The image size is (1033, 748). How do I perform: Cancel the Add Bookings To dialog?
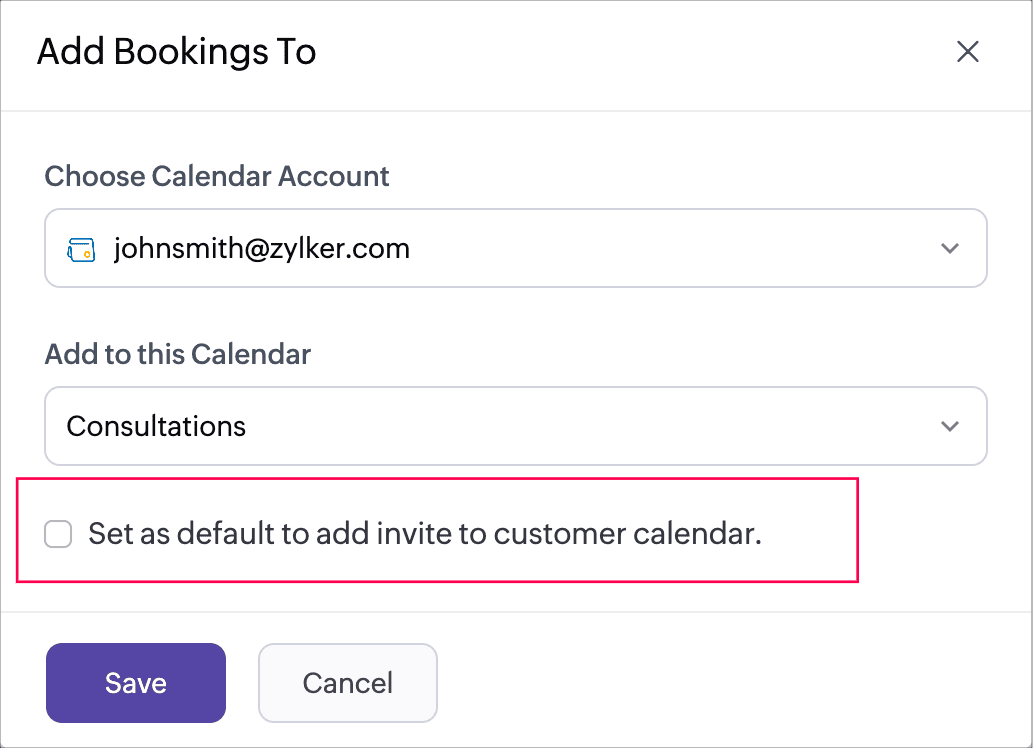tap(348, 683)
